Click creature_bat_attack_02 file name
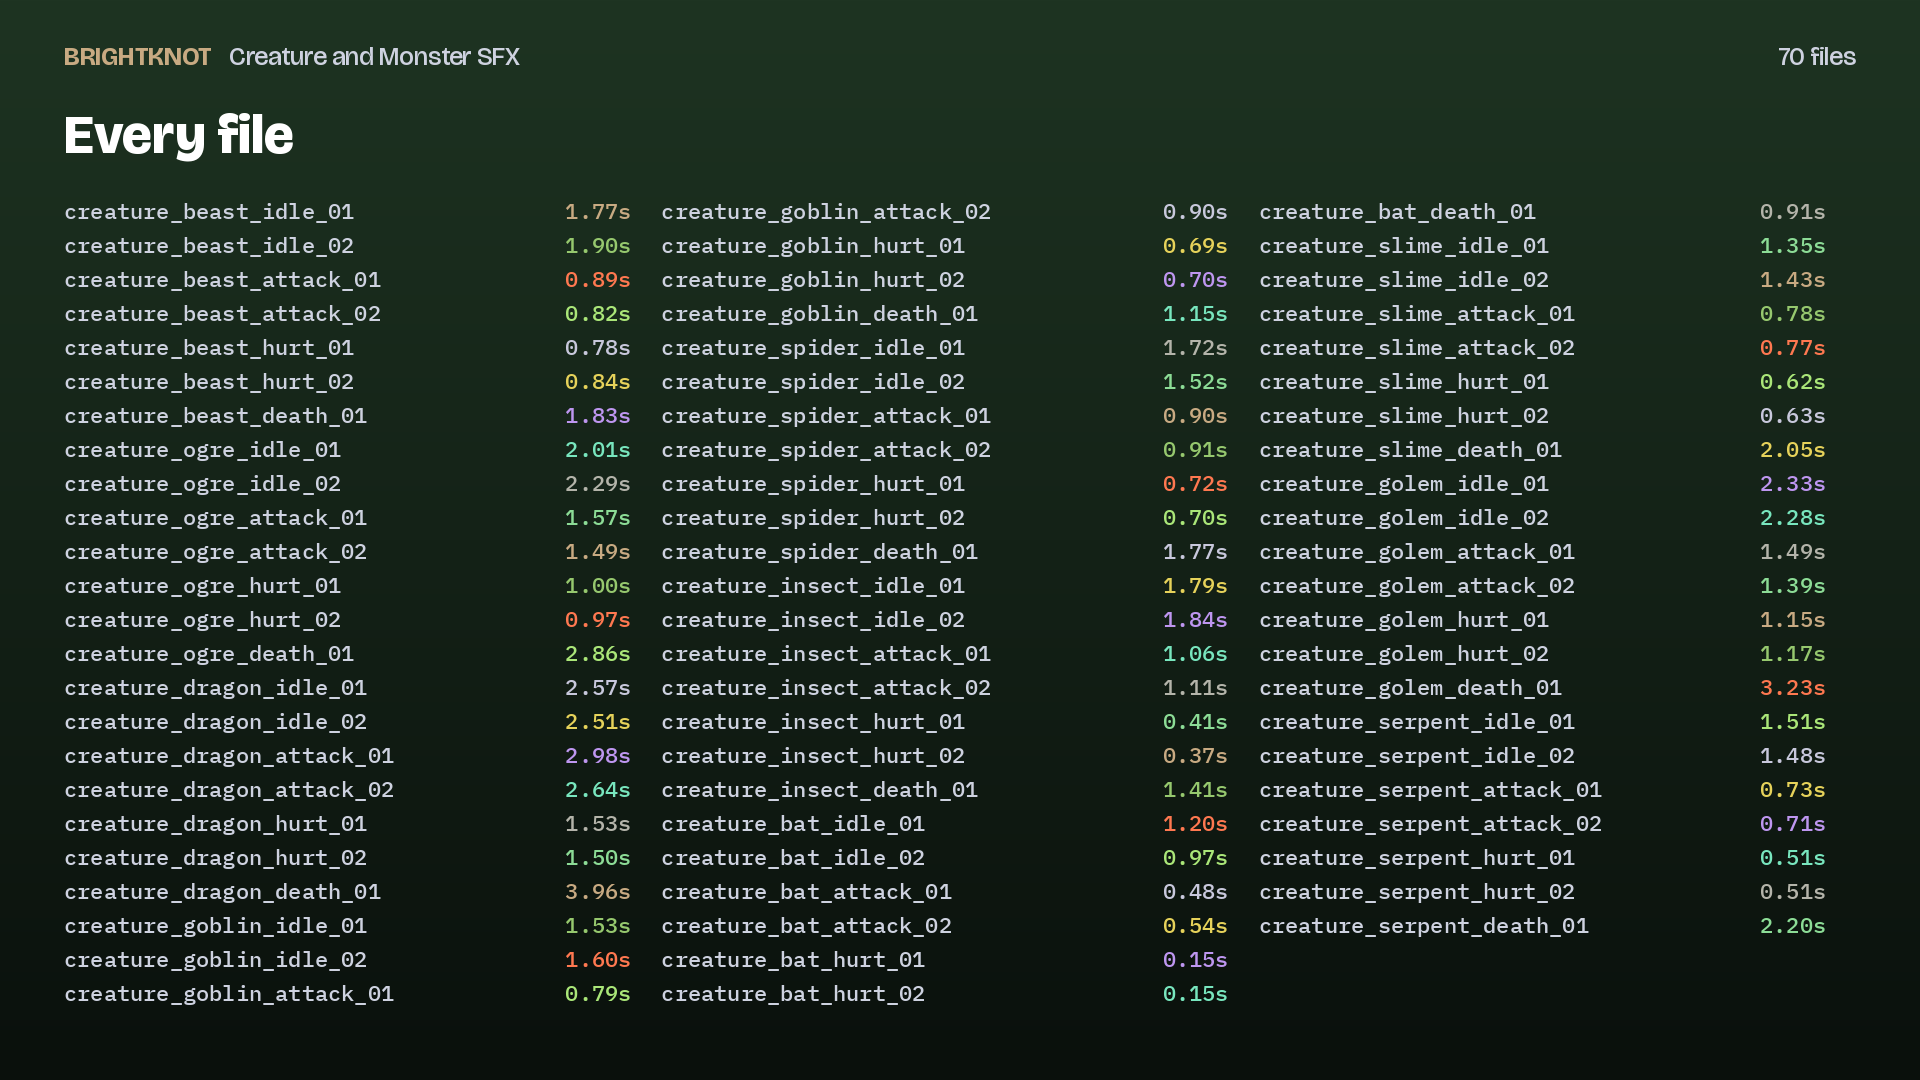The image size is (1920, 1080). [x=806, y=926]
